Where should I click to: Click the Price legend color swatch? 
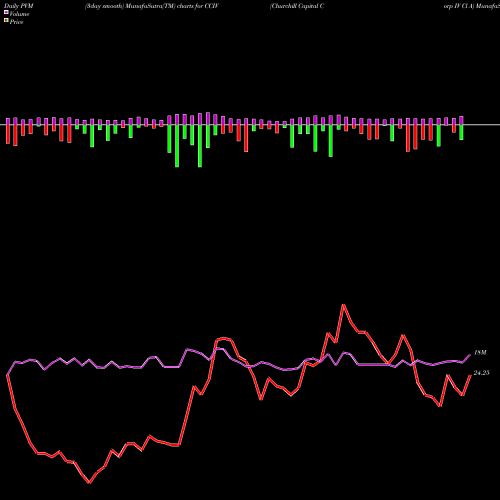tap(6, 21)
